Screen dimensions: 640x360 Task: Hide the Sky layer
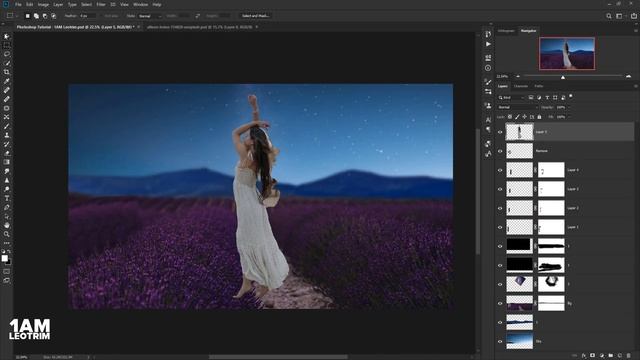pyautogui.click(x=500, y=342)
